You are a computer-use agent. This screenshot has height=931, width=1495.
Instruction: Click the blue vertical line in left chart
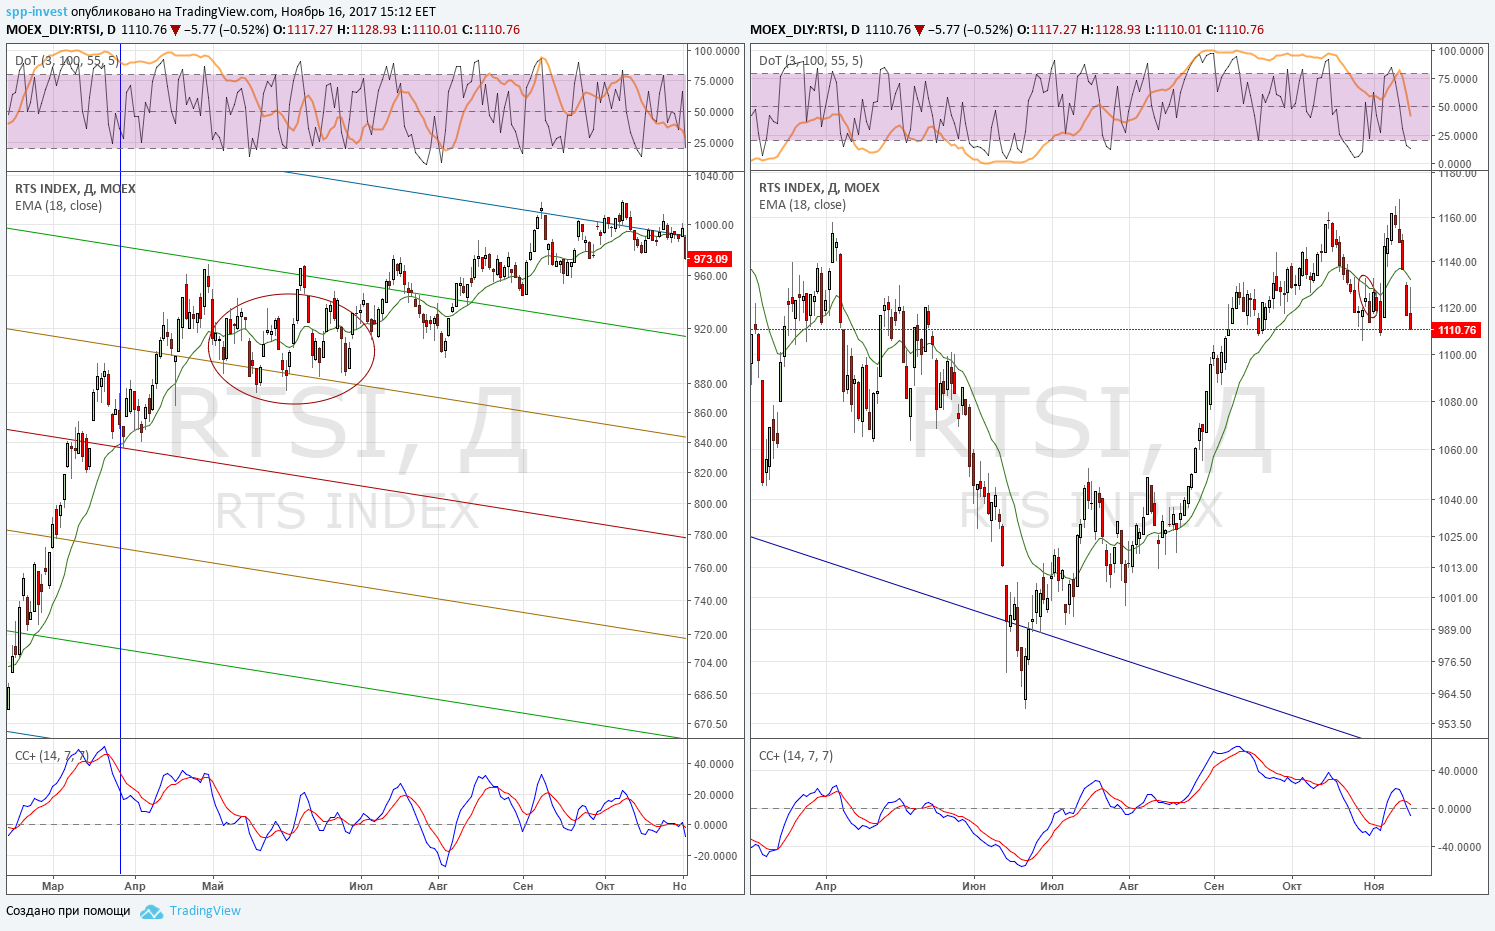[120, 500]
